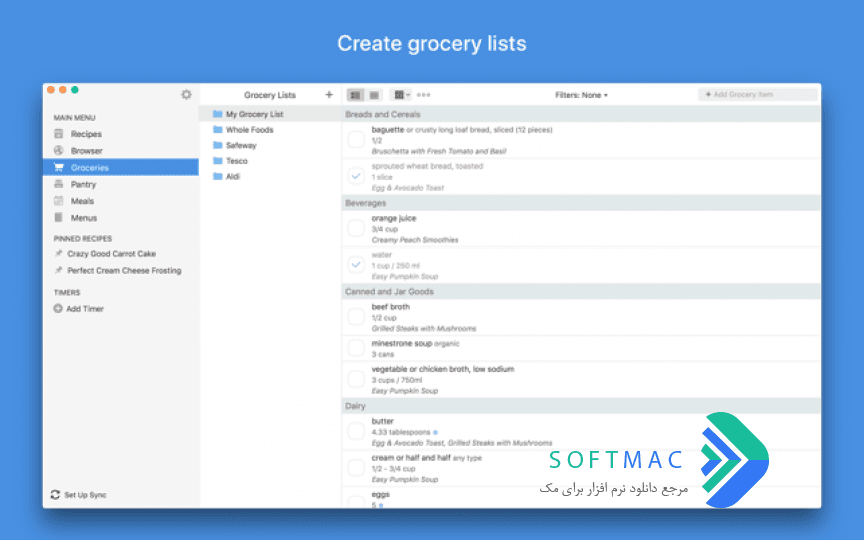Screen dimensions: 864x540
Task: Select the Whole Foods list name
Action: pyautogui.click(x=250, y=129)
